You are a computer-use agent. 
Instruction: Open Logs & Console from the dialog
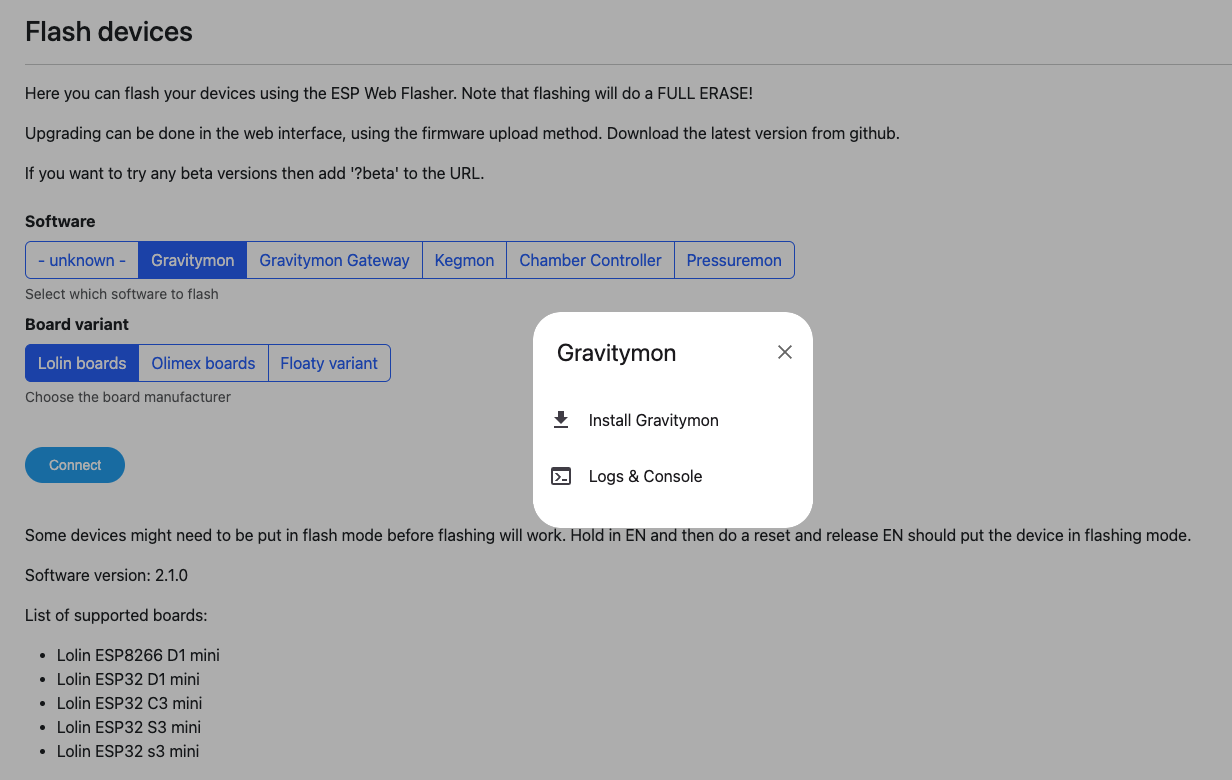(673, 476)
